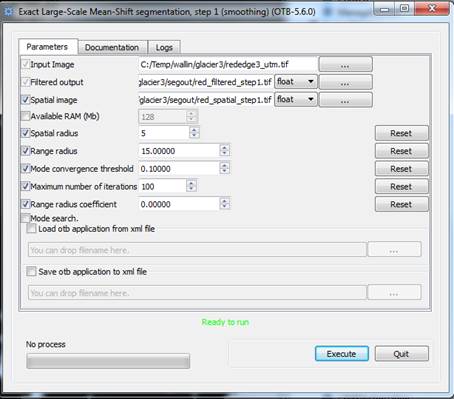Image resolution: width=454 pixels, height=399 pixels.
Task: Click the progress bar under No process
Action: click(108, 361)
